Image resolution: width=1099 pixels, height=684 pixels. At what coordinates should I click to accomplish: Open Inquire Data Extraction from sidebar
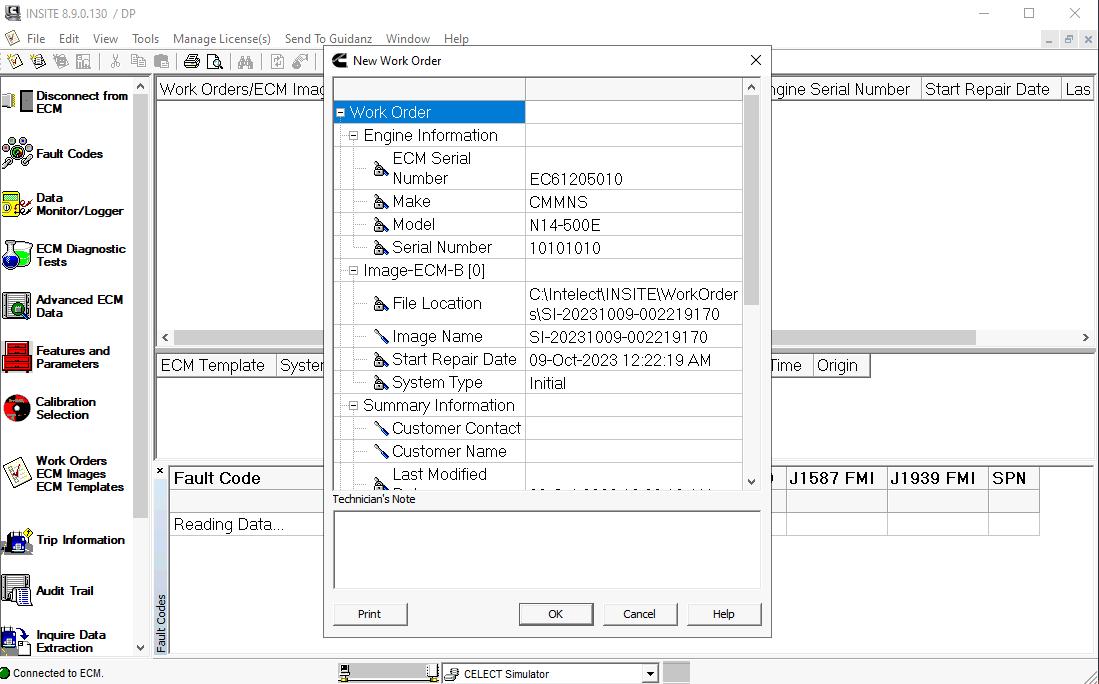[55, 641]
